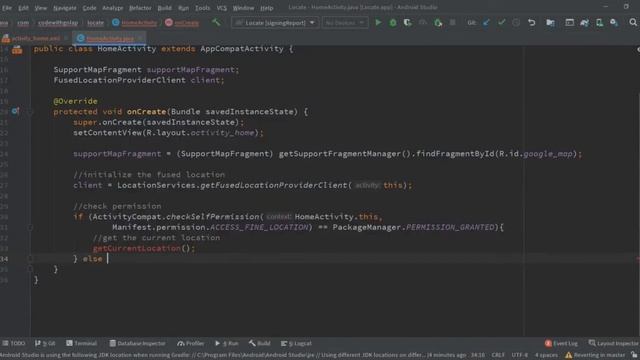Screen dimensions: 640x360
Task: Sync Project with Gradle Files icon
Action: pyautogui.click(x=584, y=22)
